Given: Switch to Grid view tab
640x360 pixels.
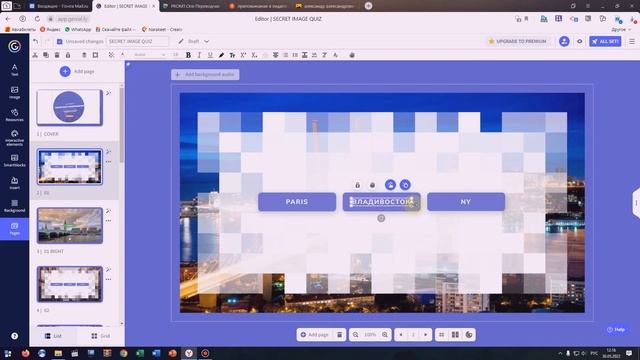Looking at the screenshot, I should pos(100,336).
